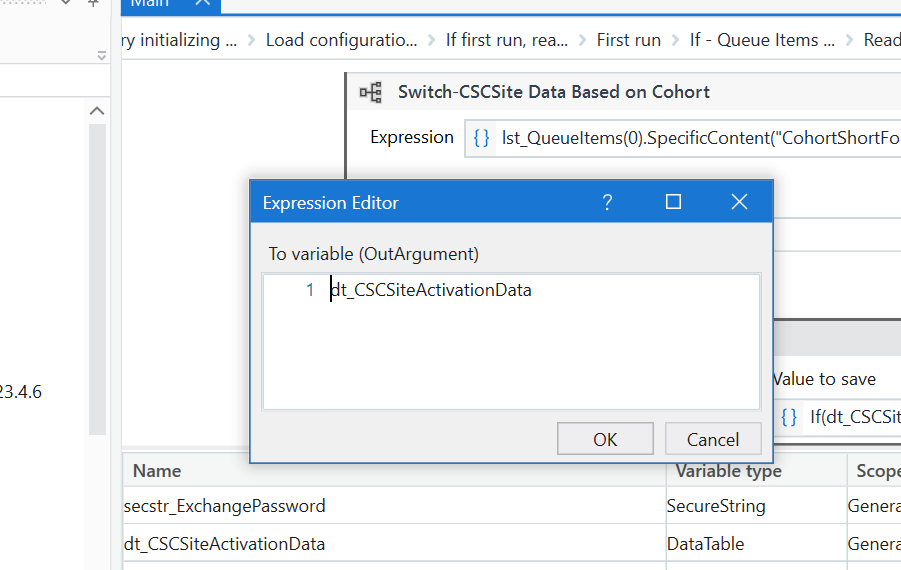Sort variables by the Name column header
This screenshot has width=901, height=570.
[x=158, y=470]
